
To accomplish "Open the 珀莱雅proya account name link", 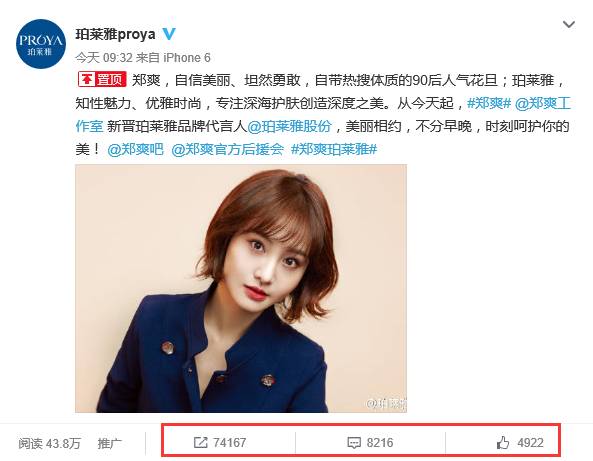I will [115, 34].
